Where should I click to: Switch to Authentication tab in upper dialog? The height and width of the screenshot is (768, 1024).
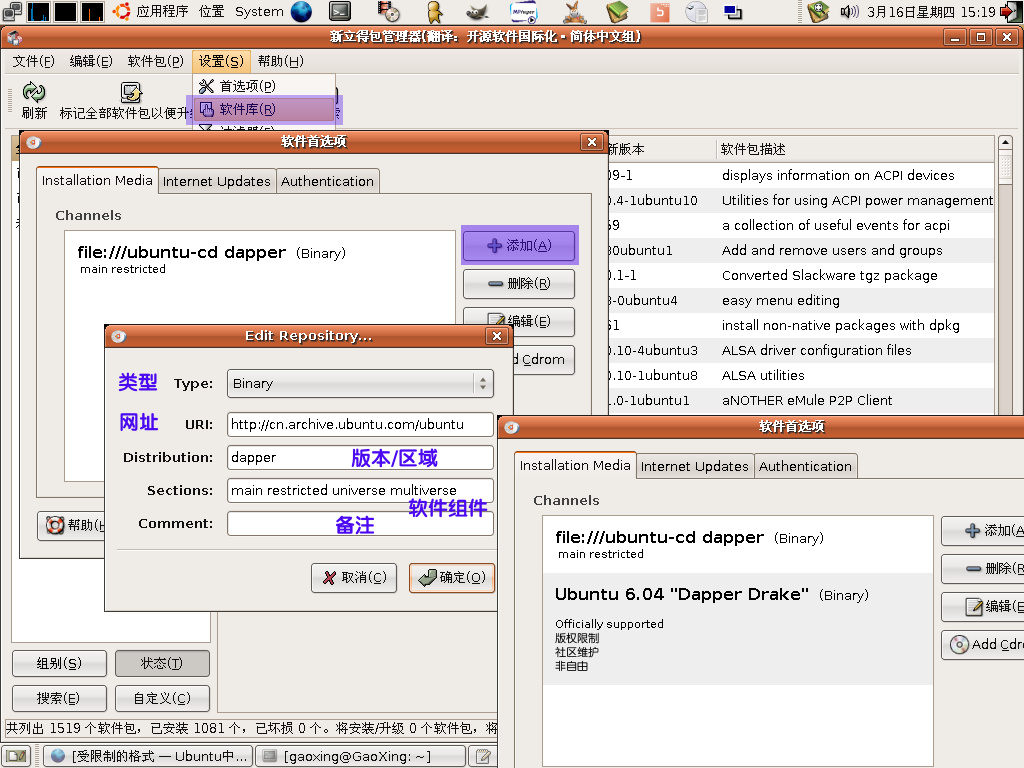tap(327, 181)
